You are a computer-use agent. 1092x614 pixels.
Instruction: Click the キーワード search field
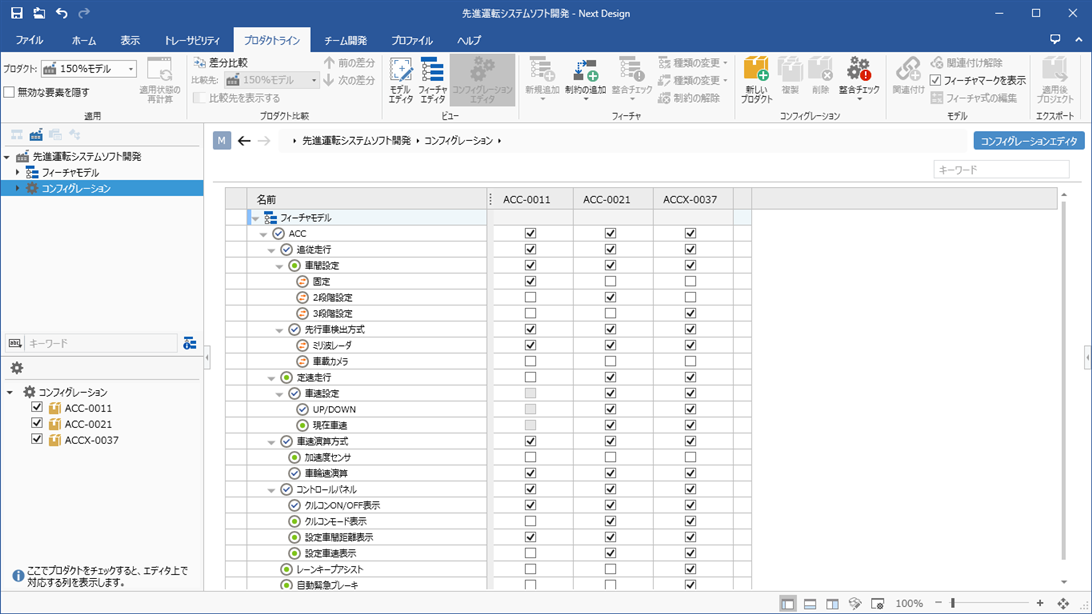pos(1000,168)
